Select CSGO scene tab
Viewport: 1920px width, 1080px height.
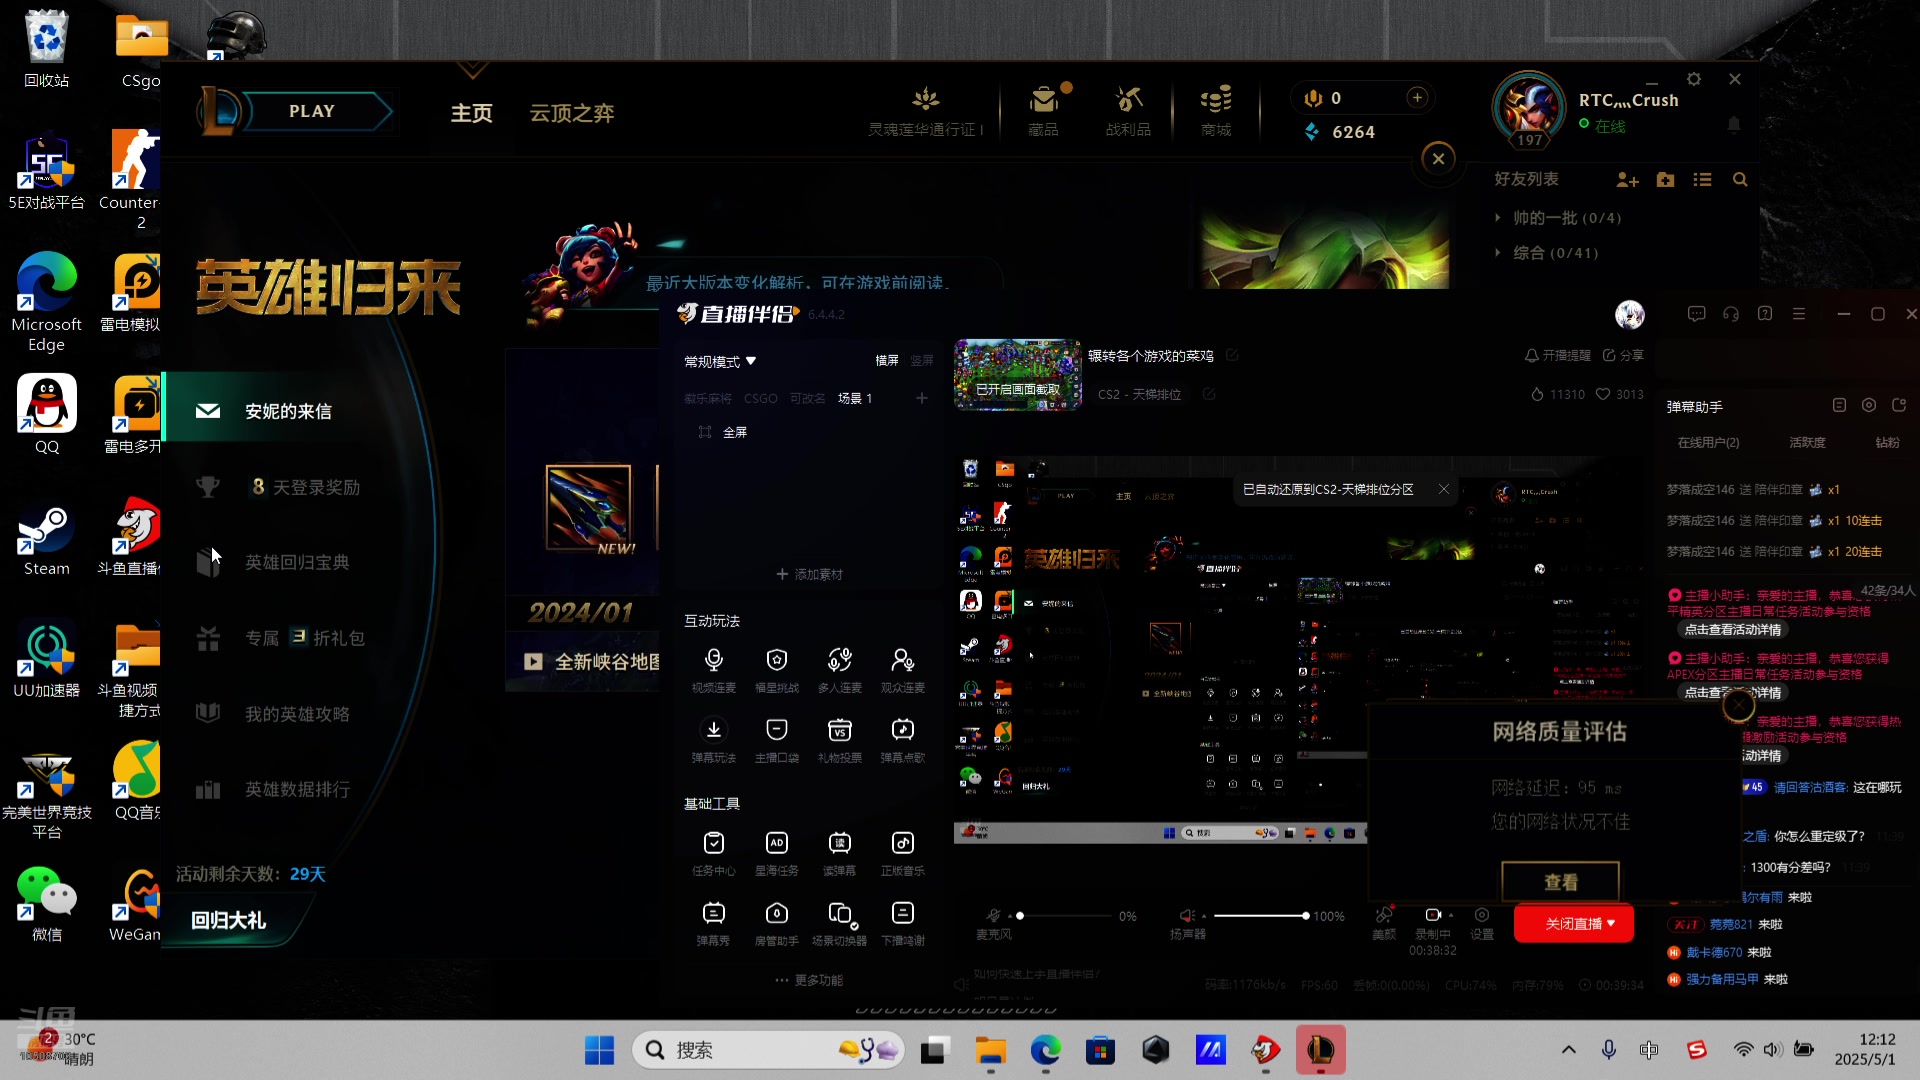(760, 398)
